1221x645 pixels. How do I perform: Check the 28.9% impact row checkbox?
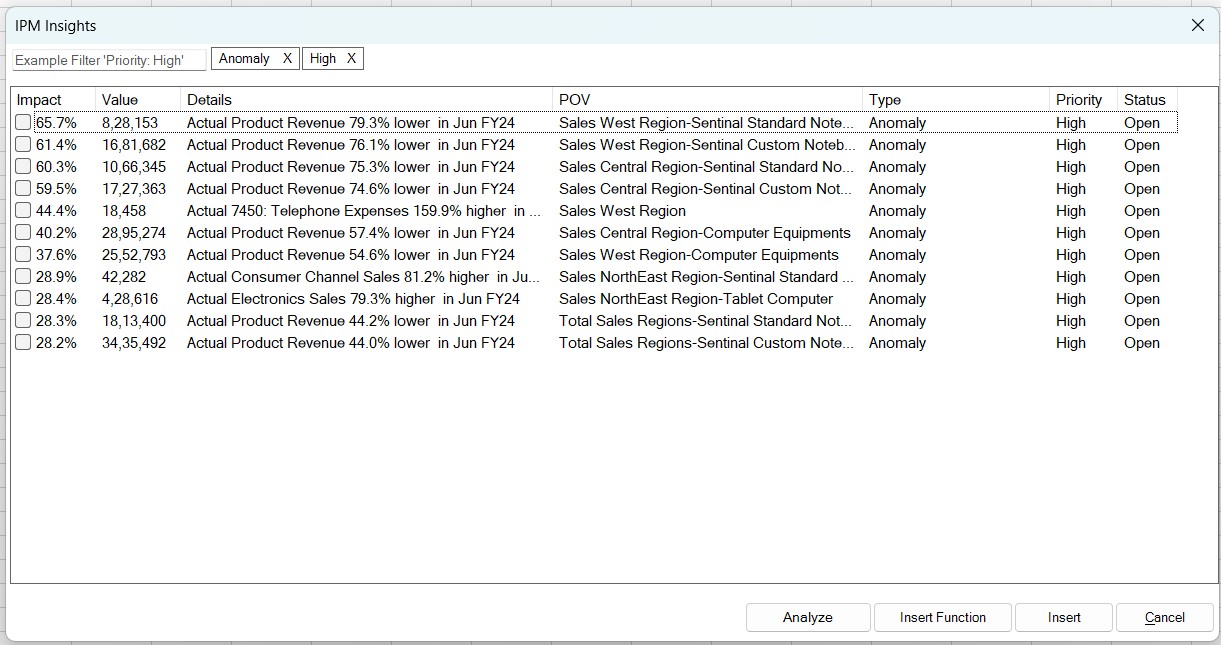23,276
